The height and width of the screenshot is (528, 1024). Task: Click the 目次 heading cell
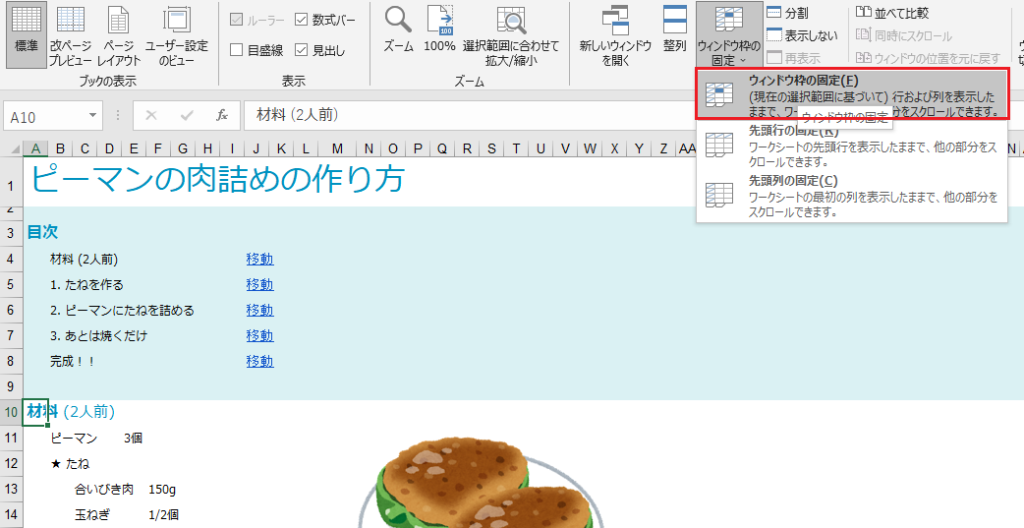point(42,232)
